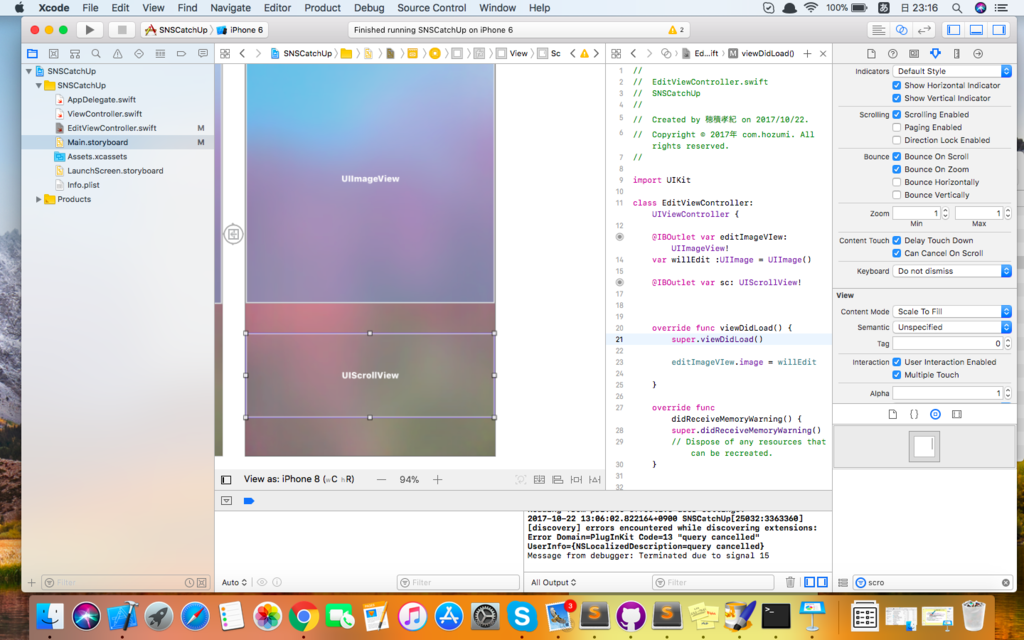Click the Alpha value field
Image resolution: width=1024 pixels, height=640 pixels.
point(948,393)
